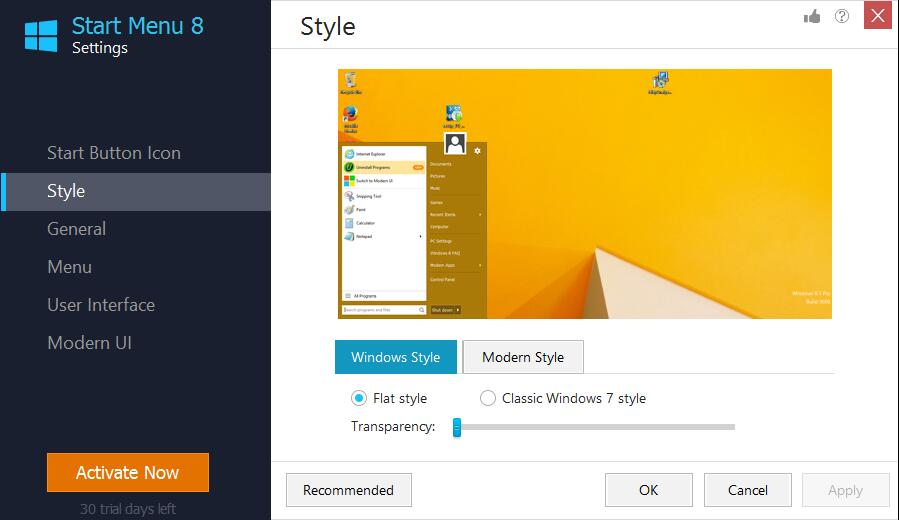Click user avatar icon in preview
This screenshot has height=520, width=899.
(x=455, y=143)
